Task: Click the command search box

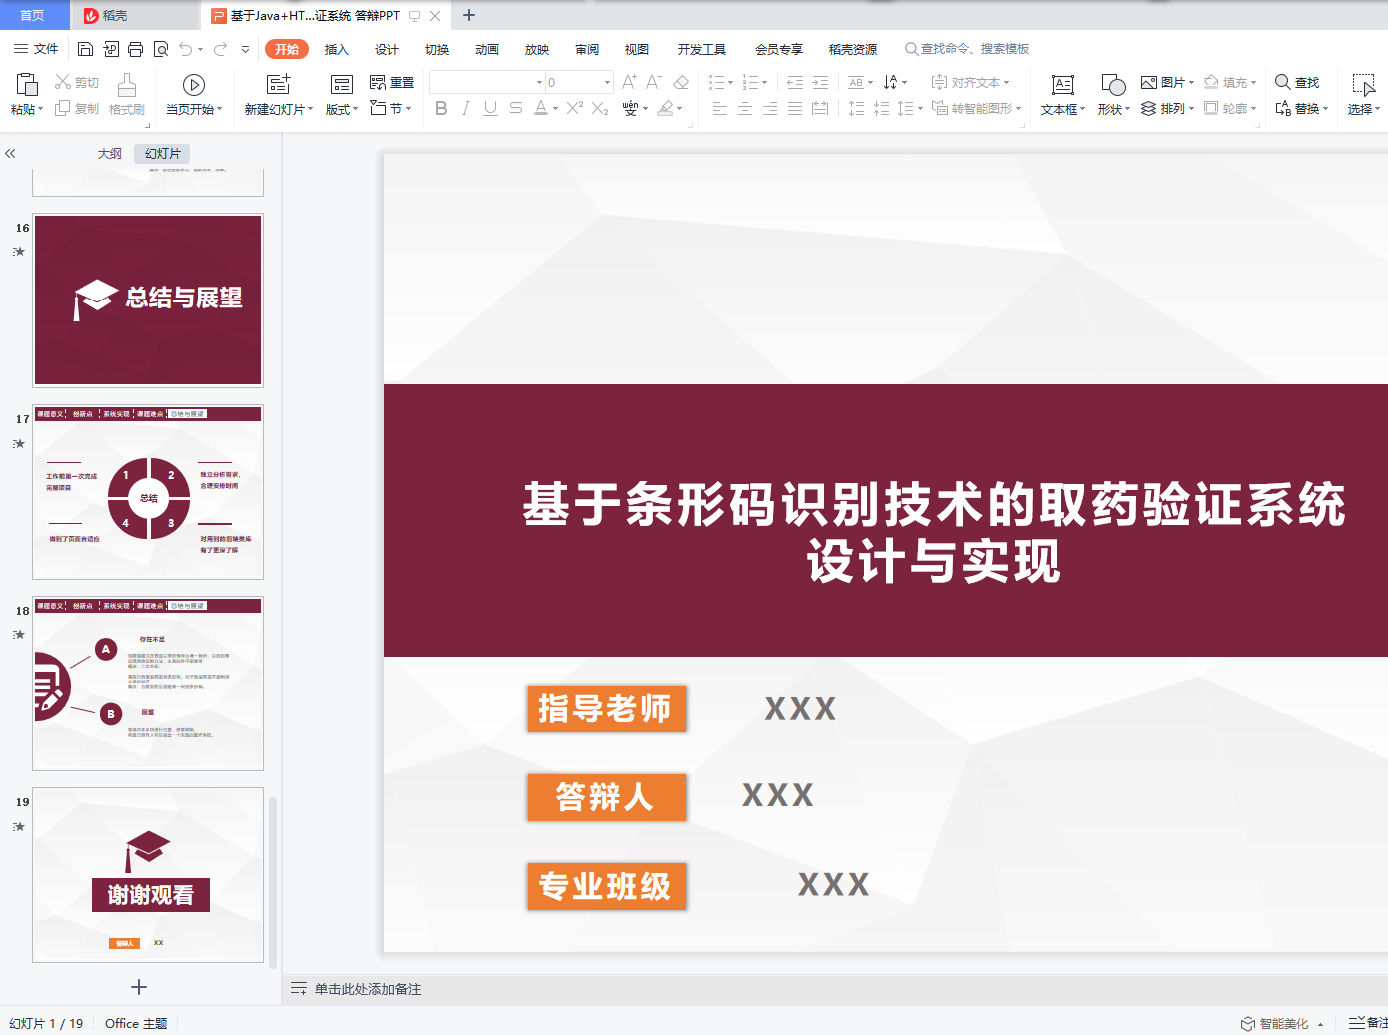Action: pyautogui.click(x=967, y=49)
